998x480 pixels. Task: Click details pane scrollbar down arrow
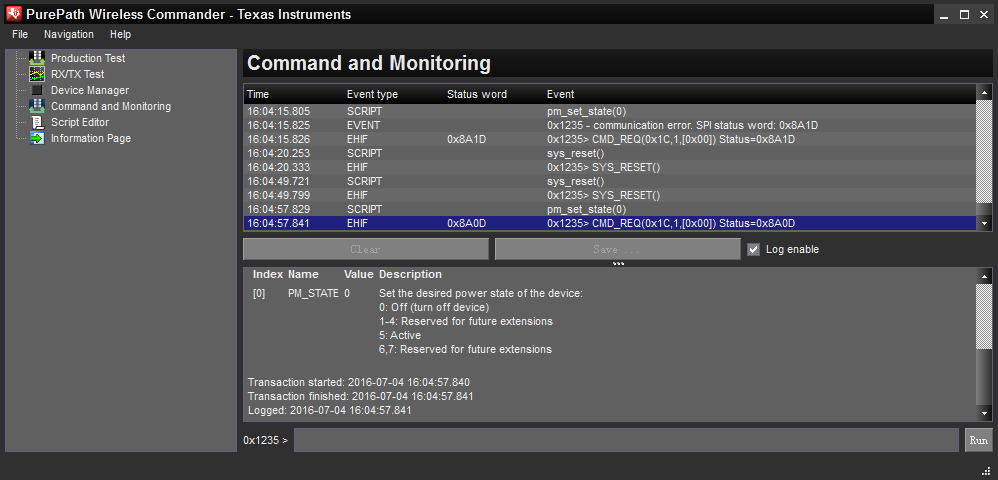(x=985, y=413)
